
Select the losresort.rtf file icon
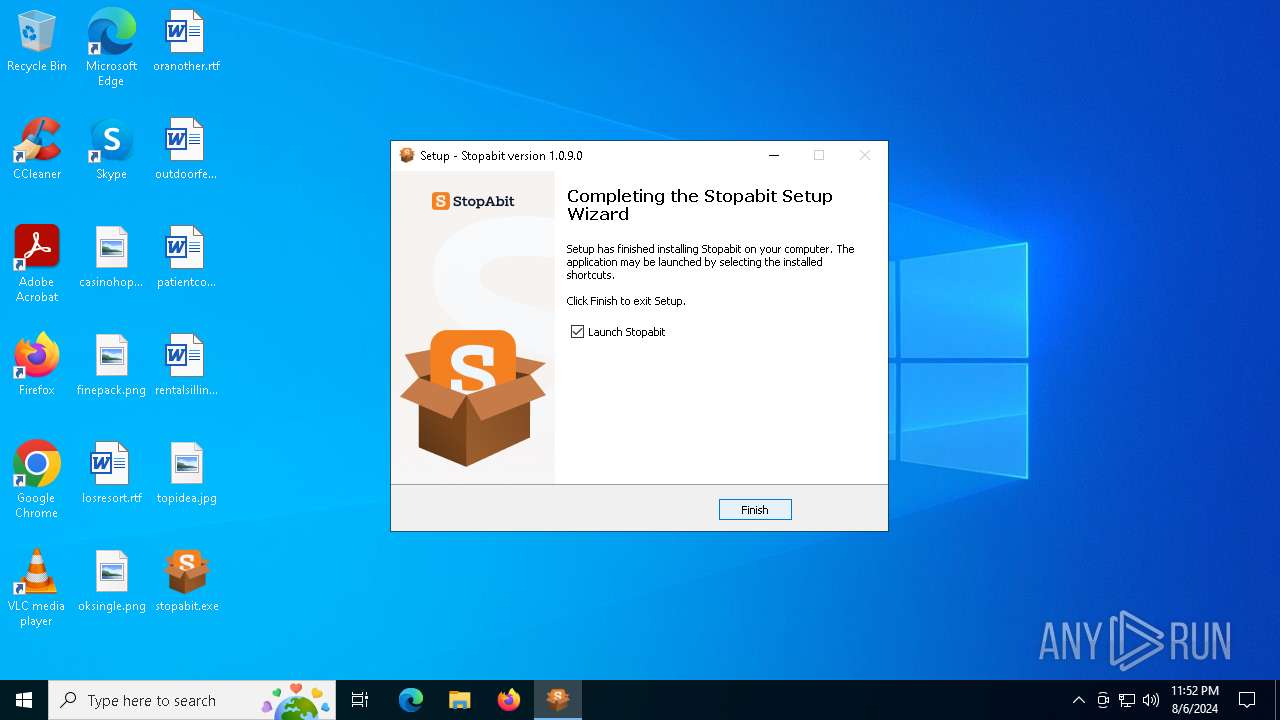pyautogui.click(x=111, y=473)
